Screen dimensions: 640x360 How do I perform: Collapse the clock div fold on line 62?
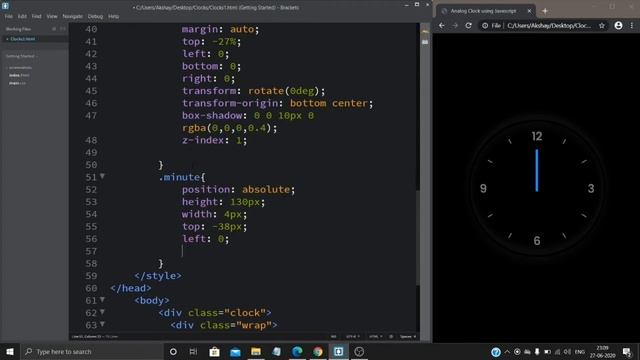click(102, 312)
